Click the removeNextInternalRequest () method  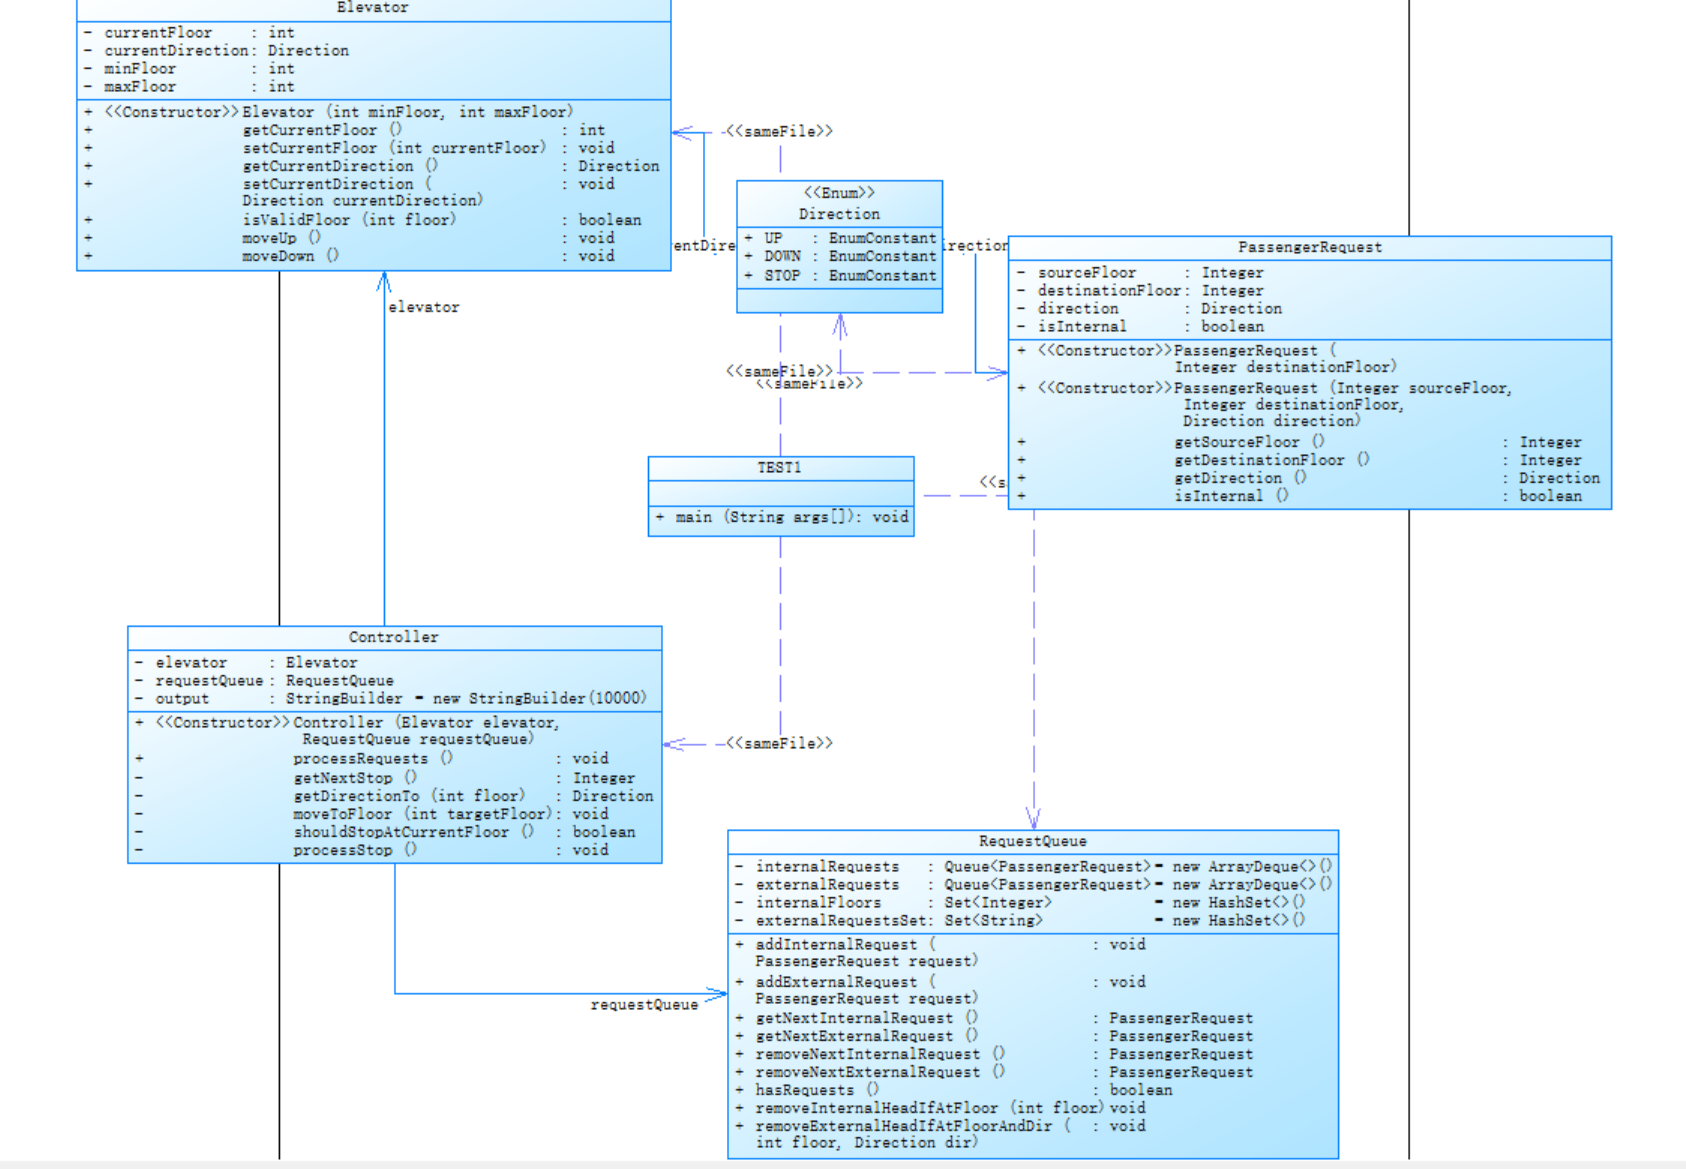pyautogui.click(x=994, y=1054)
